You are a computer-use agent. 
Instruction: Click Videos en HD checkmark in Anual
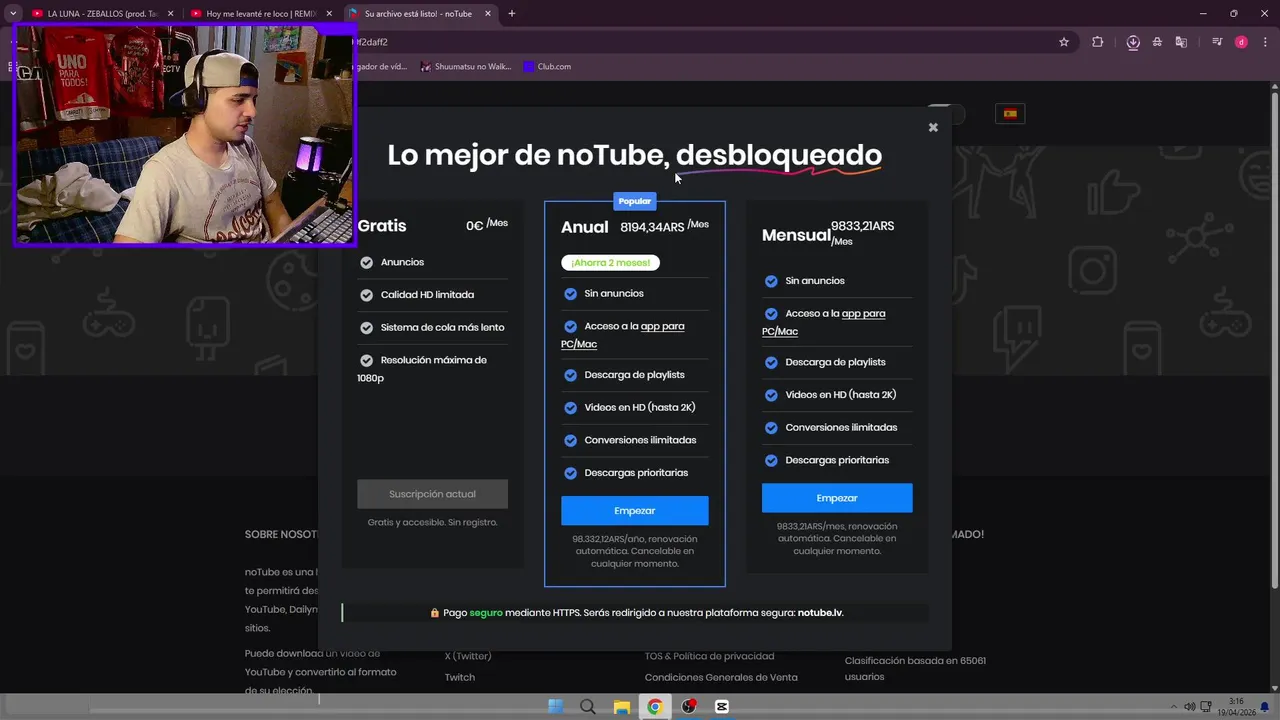(570, 408)
